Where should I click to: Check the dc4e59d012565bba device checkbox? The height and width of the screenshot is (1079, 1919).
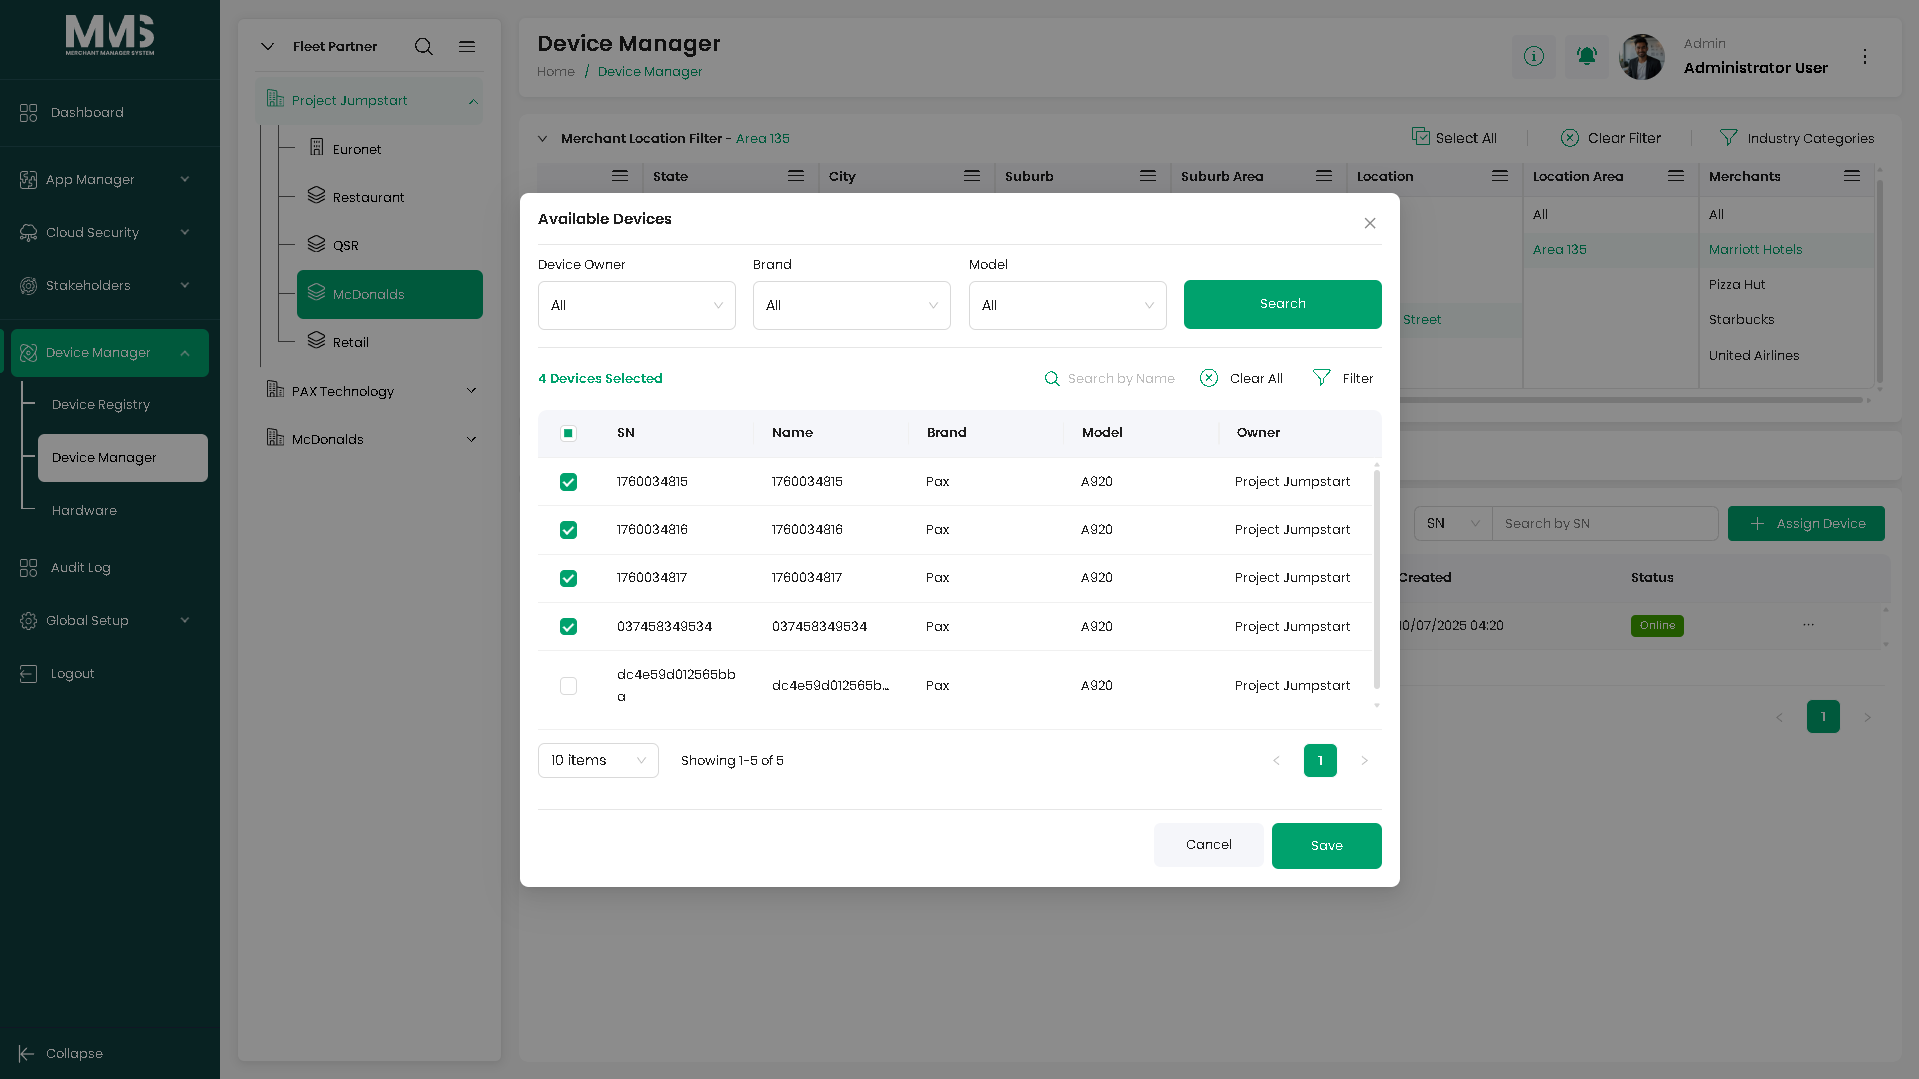point(568,686)
